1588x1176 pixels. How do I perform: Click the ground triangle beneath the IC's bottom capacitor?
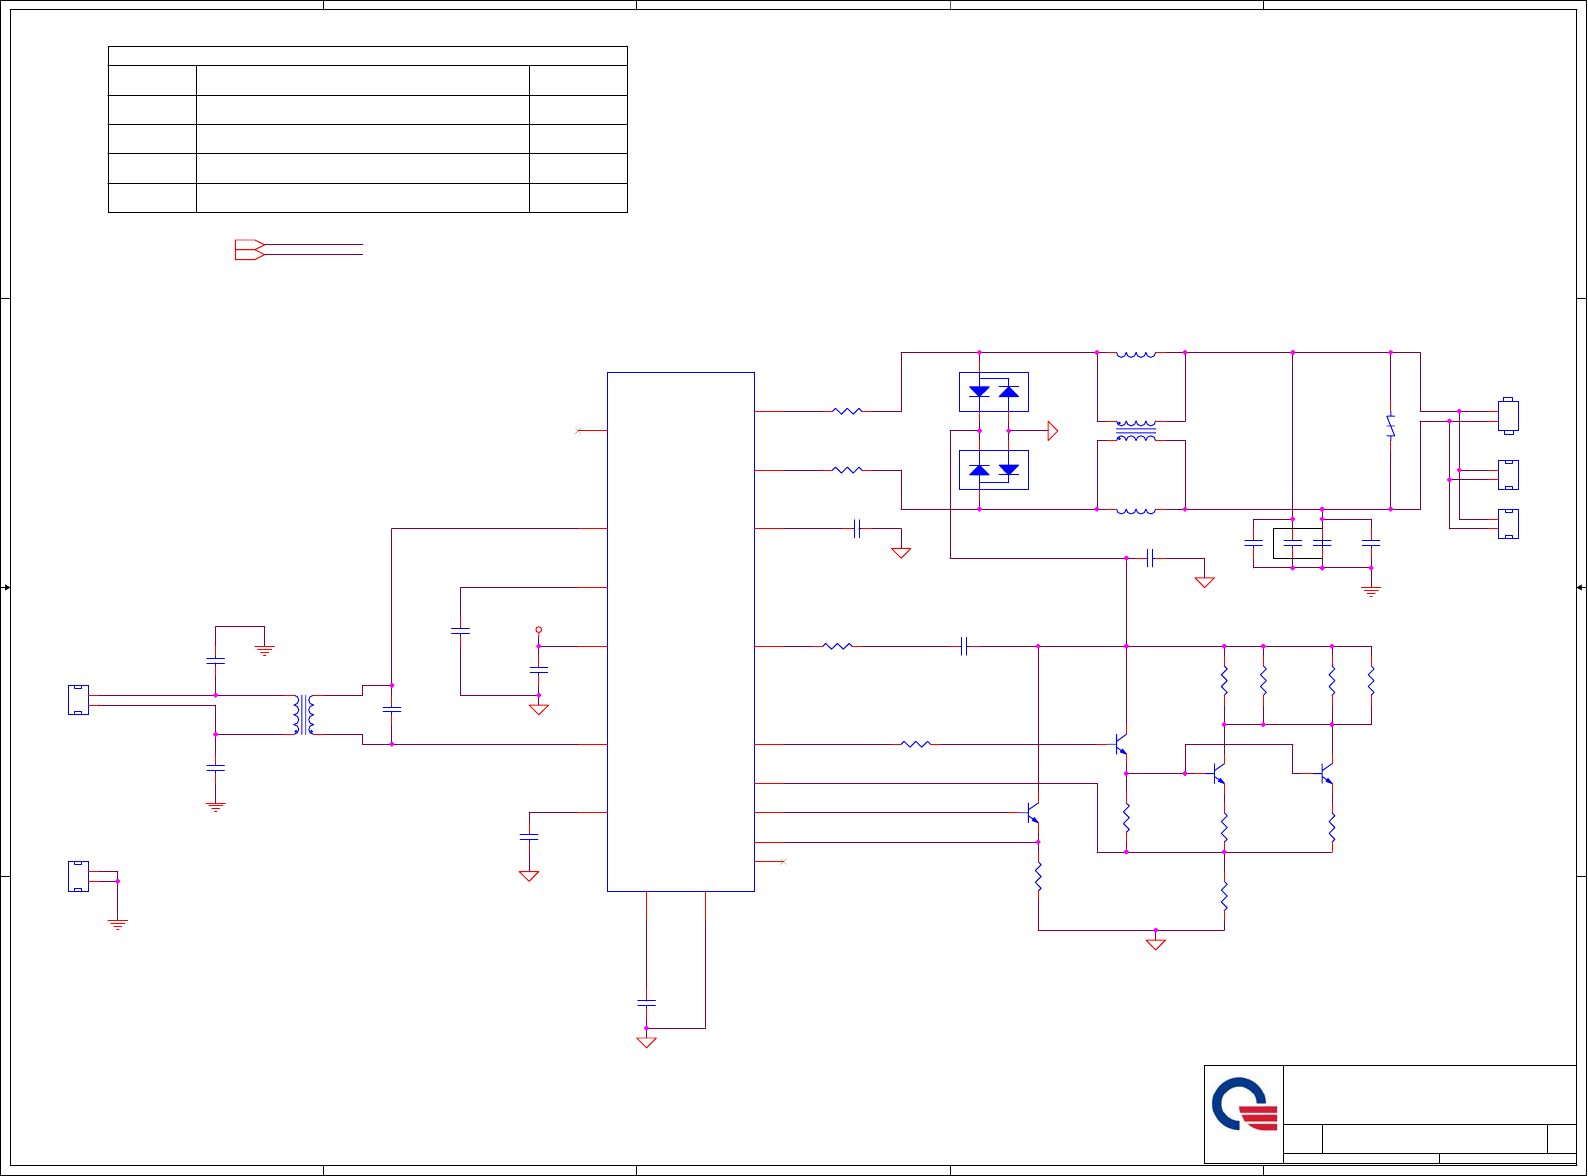[x=646, y=1042]
